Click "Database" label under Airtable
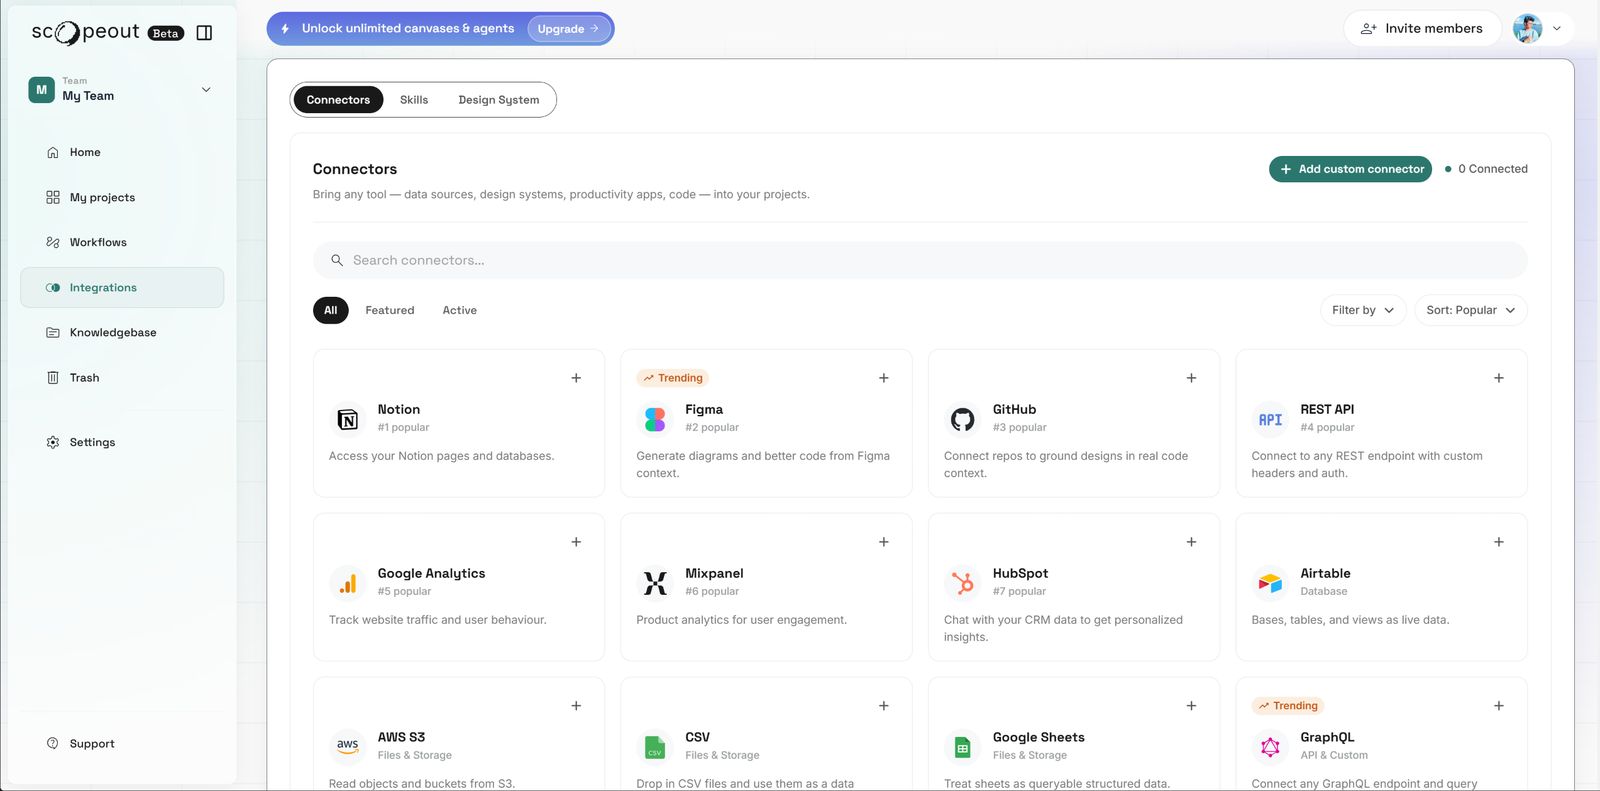The image size is (1600, 791). point(1324,591)
